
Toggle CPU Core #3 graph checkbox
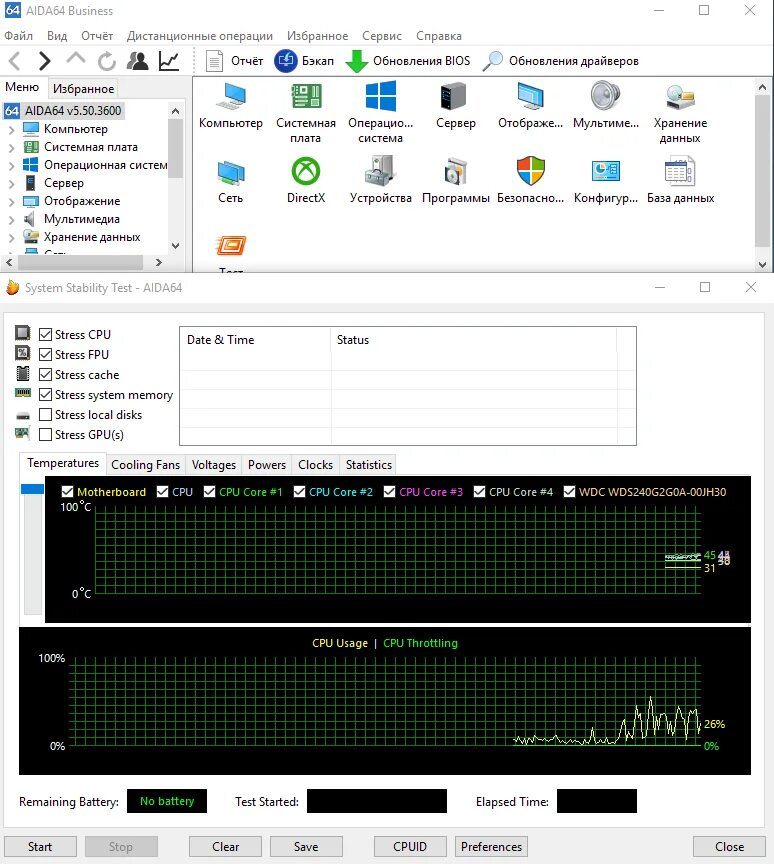click(389, 492)
